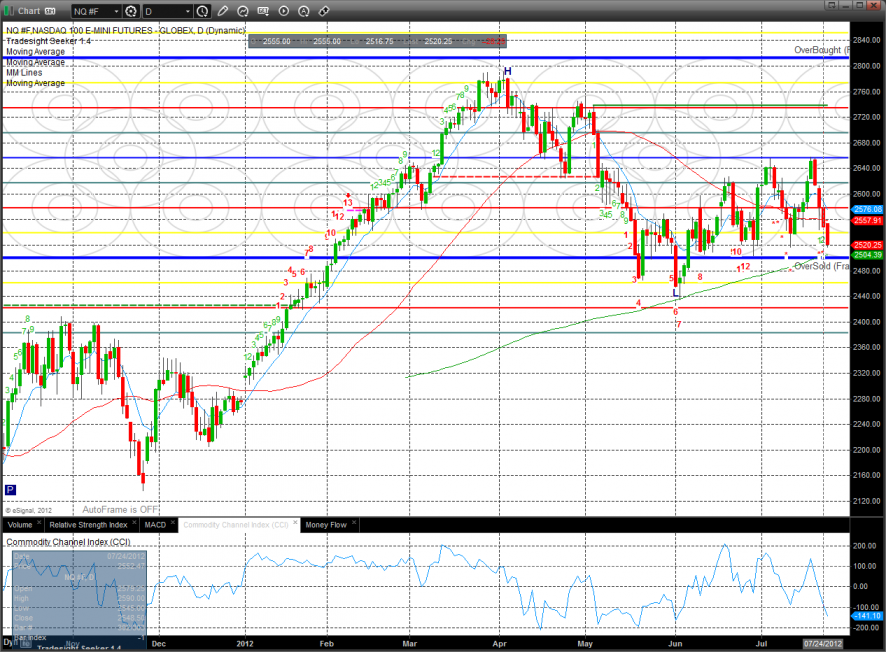
Task: Close the Volume study tab
Action: pos(39,523)
